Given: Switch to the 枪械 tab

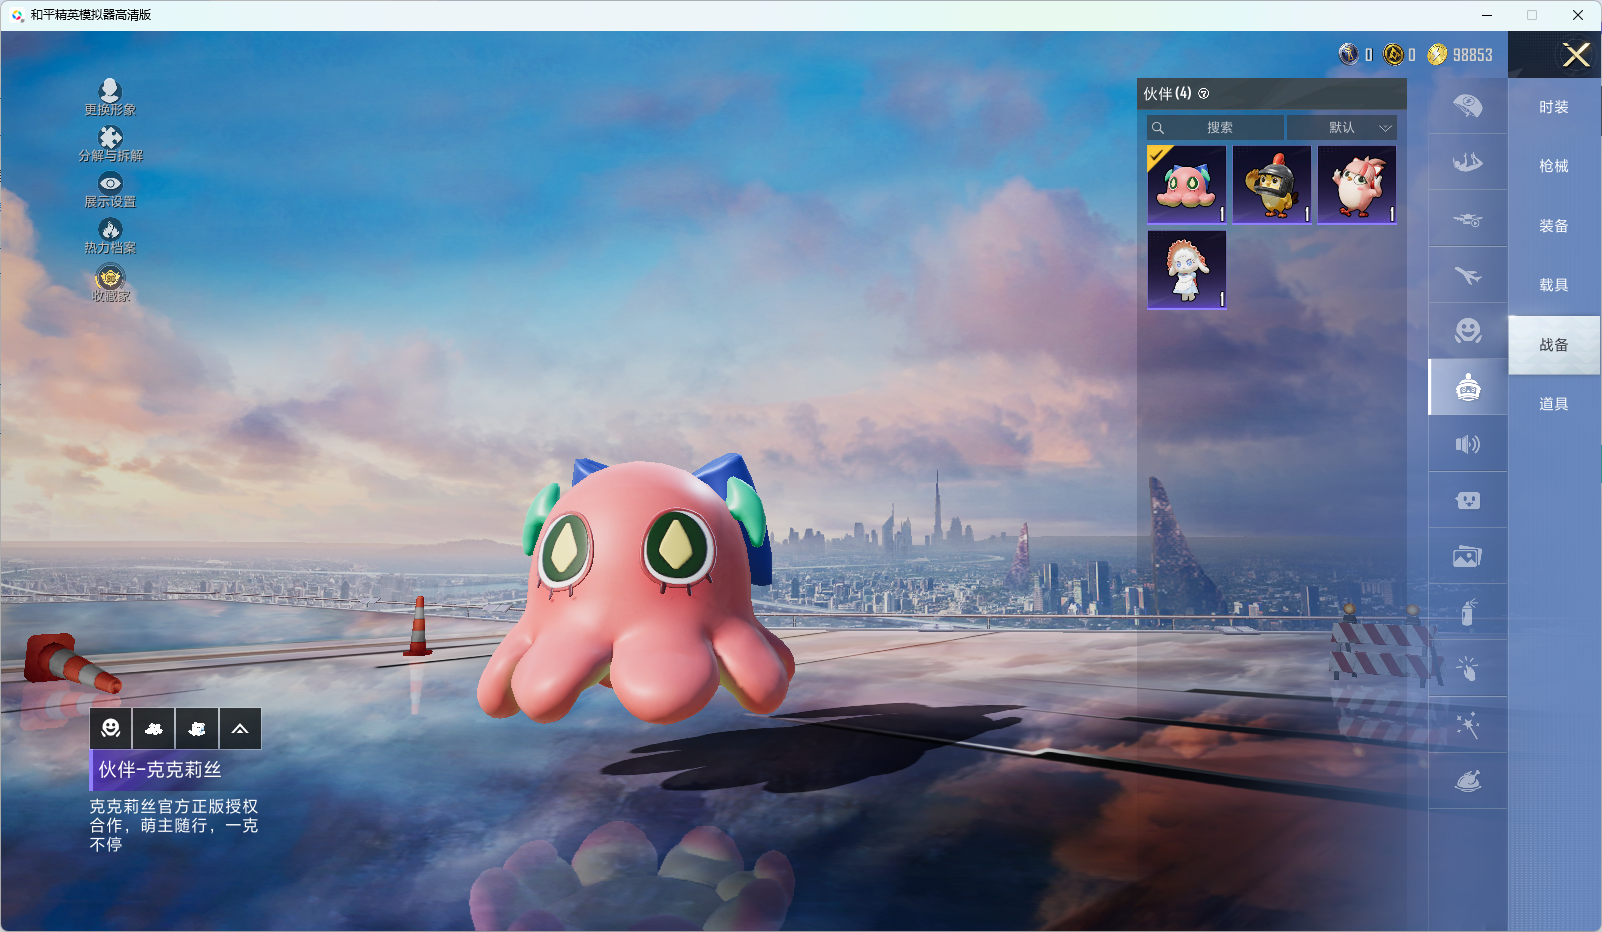Looking at the screenshot, I should [x=1553, y=166].
